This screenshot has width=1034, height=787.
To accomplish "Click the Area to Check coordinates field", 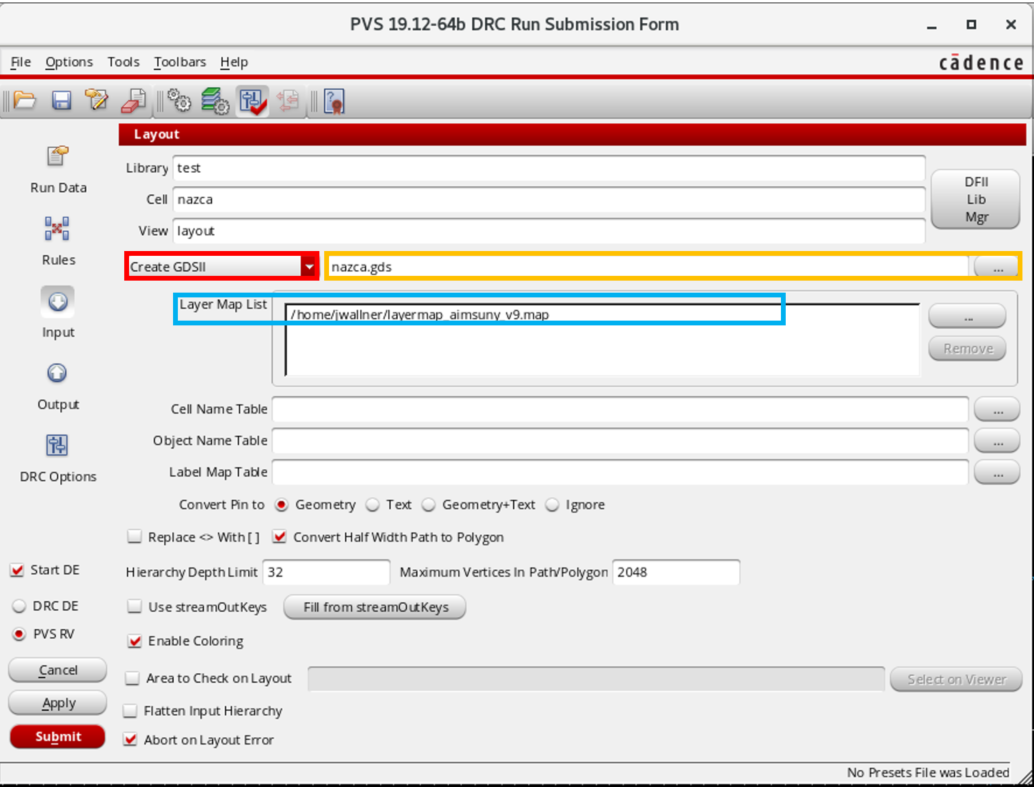I will coord(596,679).
